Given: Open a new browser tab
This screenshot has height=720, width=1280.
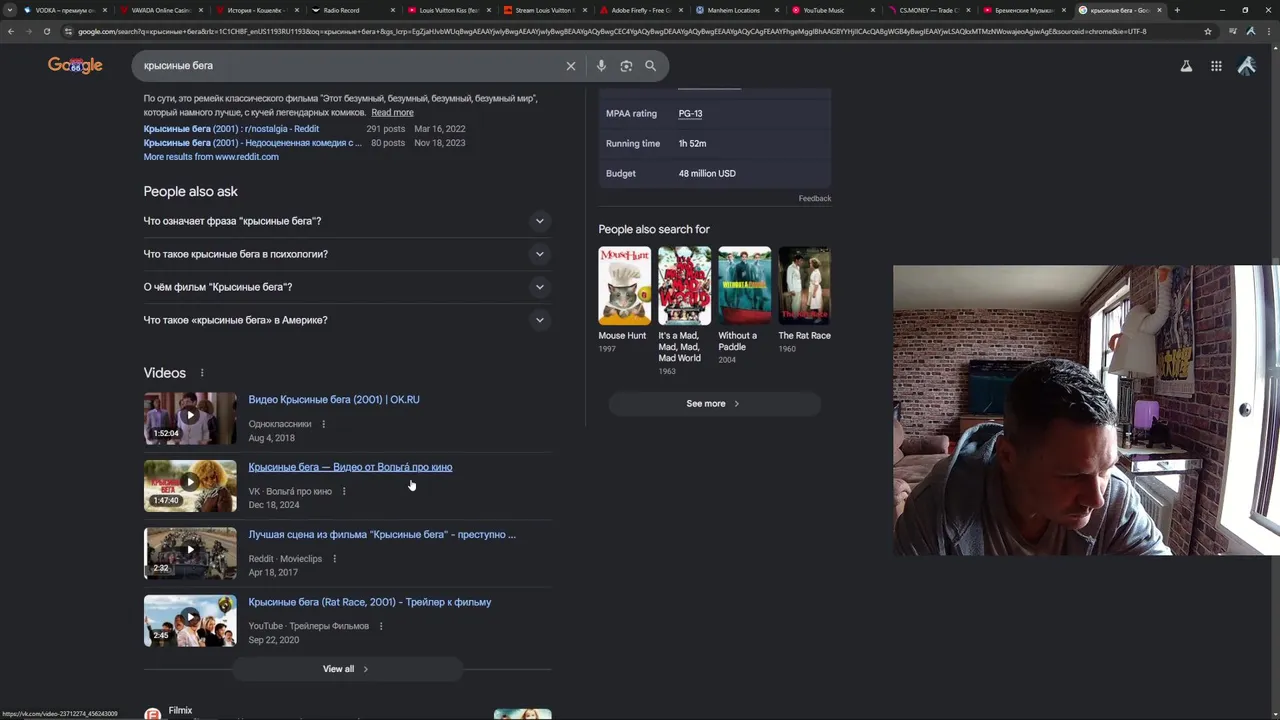Looking at the screenshot, I should (1177, 10).
